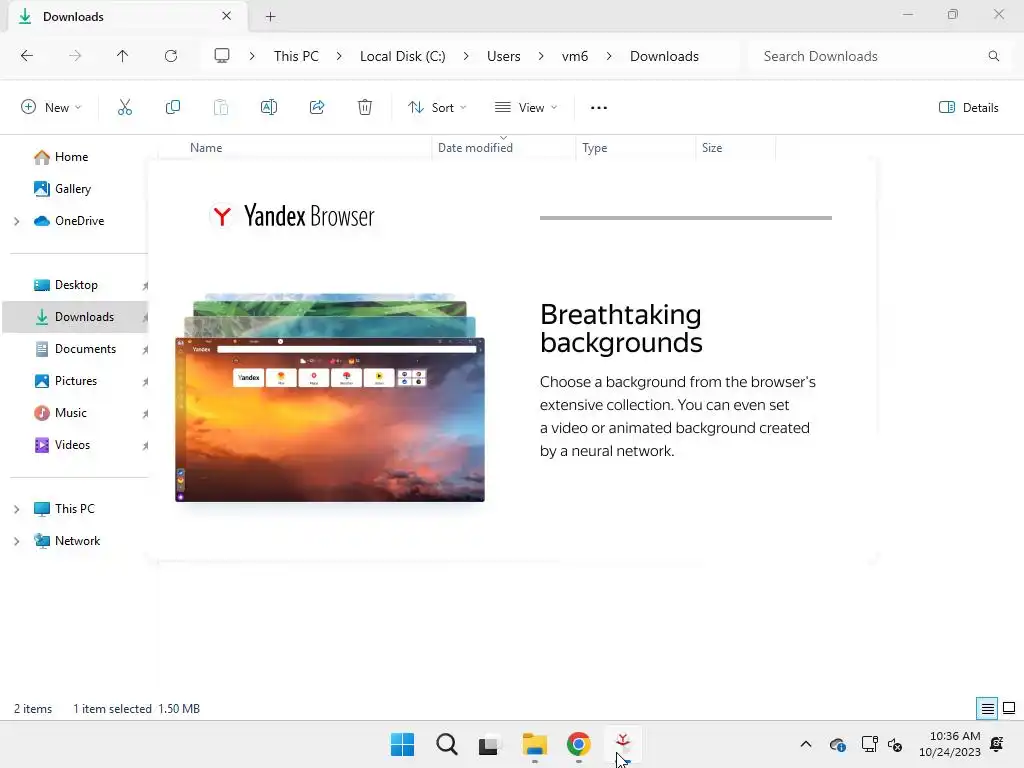Expand chevron after Users breadcrumb

pos(541,56)
